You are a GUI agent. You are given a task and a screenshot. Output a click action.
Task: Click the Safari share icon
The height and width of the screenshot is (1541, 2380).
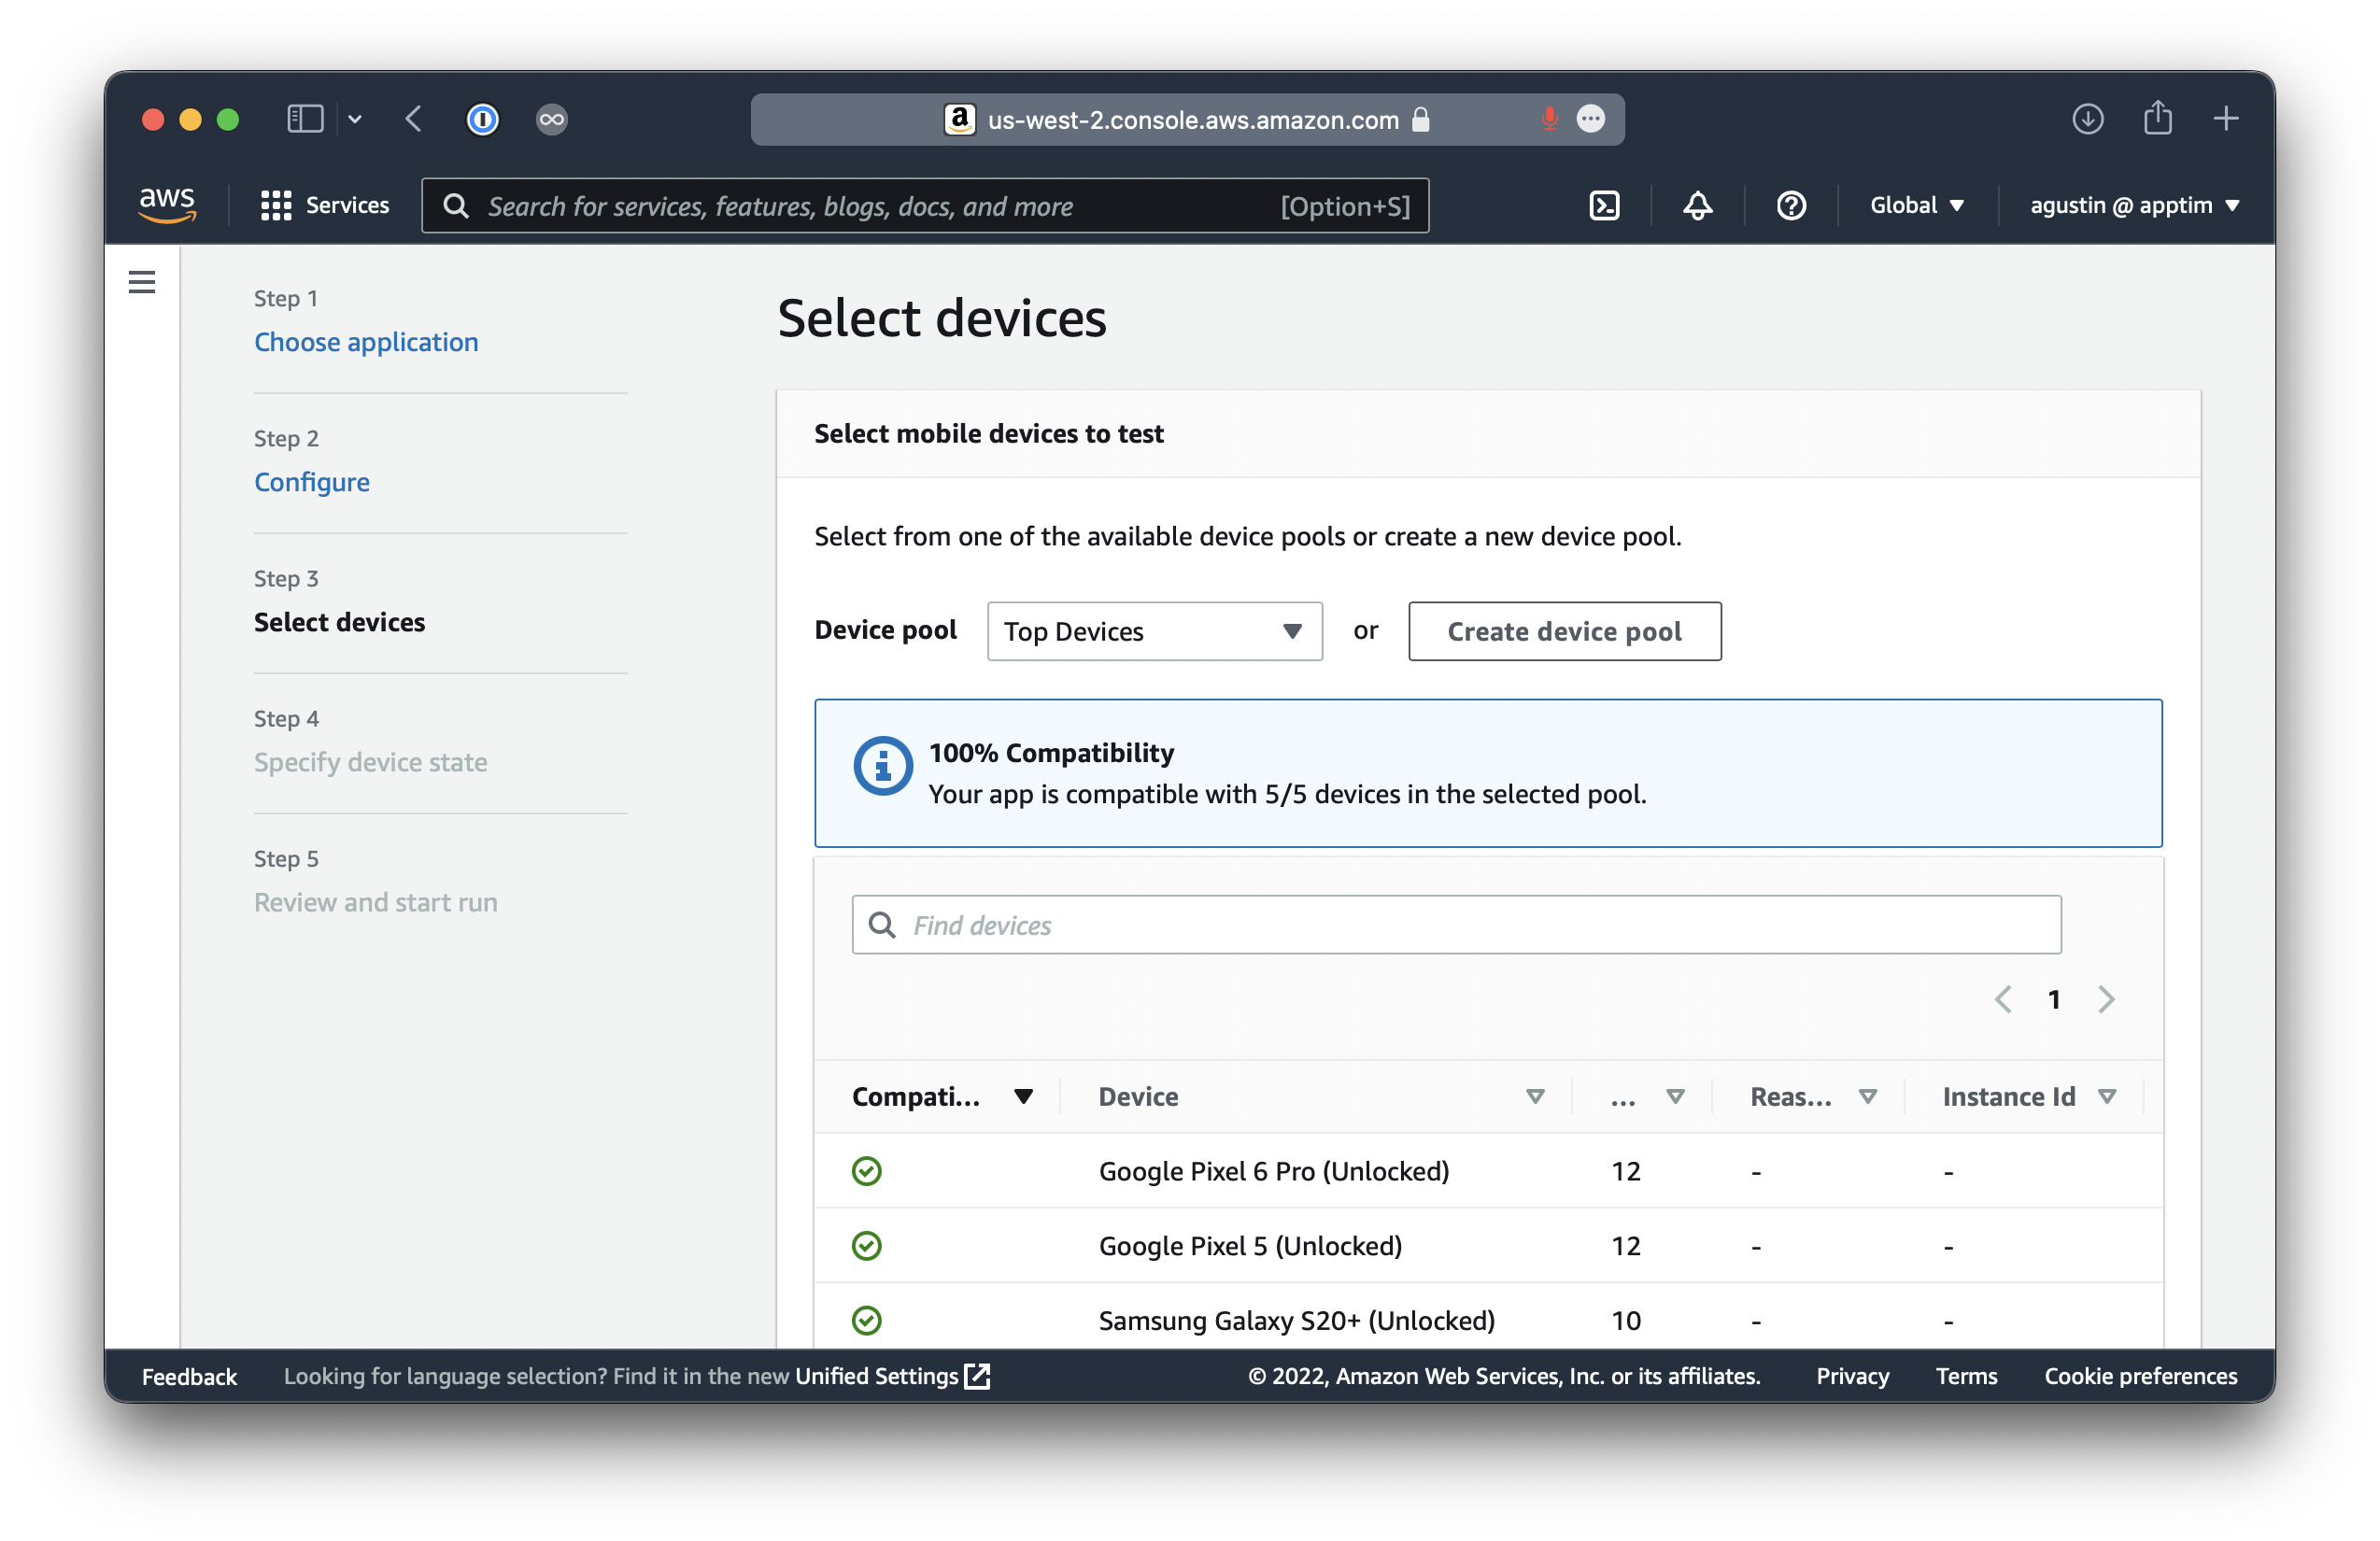[2157, 119]
